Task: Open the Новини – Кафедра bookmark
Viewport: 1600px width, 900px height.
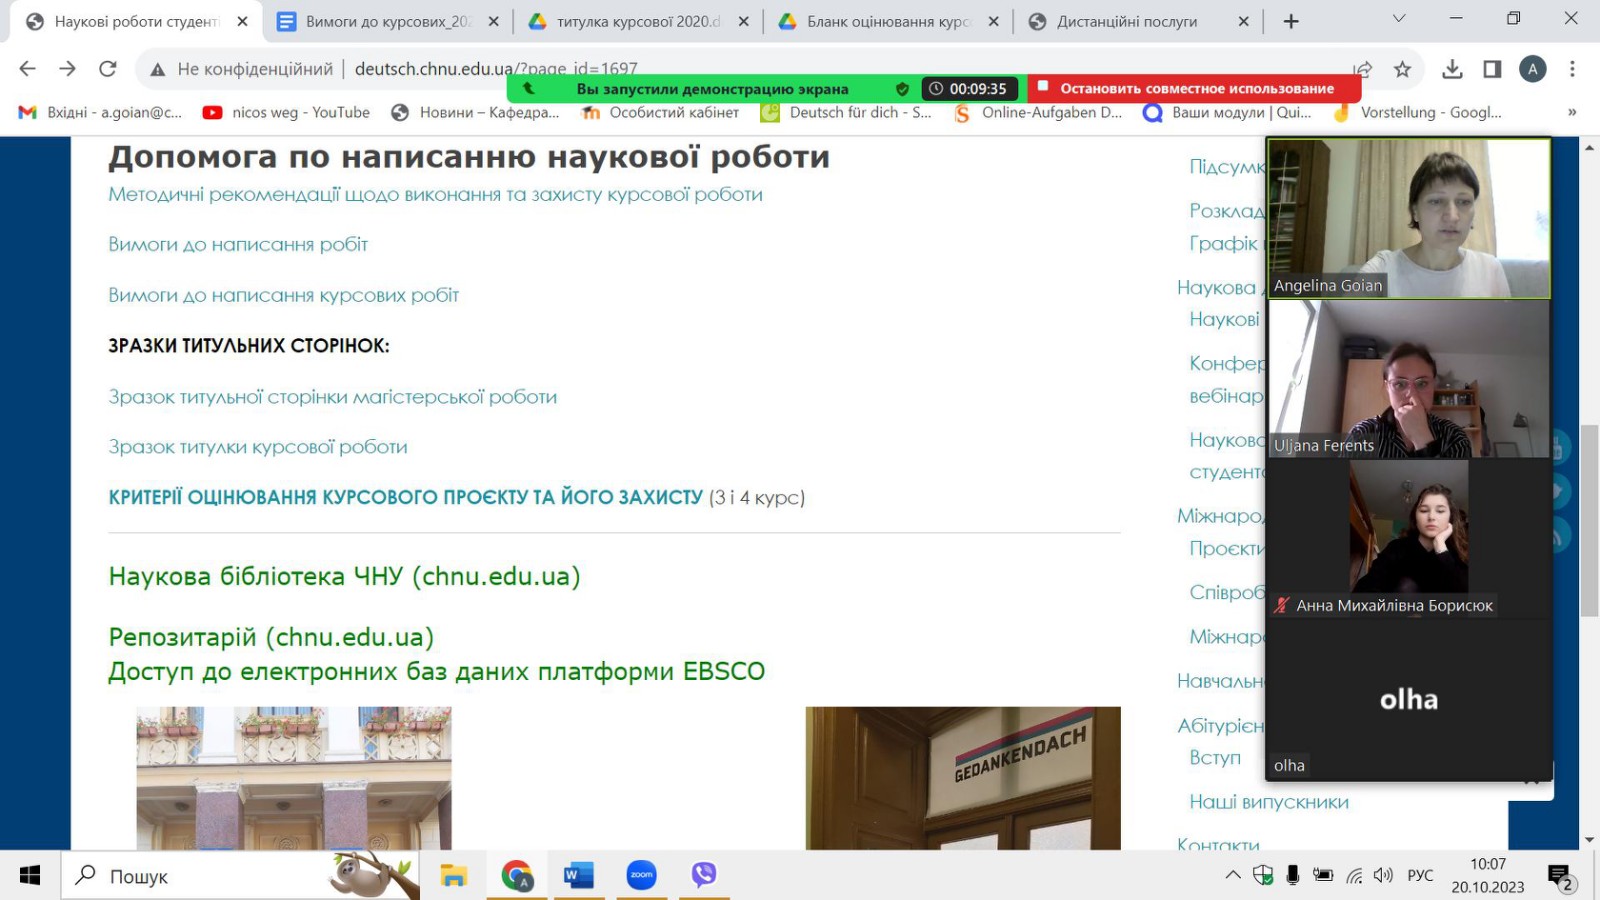Action: (475, 112)
